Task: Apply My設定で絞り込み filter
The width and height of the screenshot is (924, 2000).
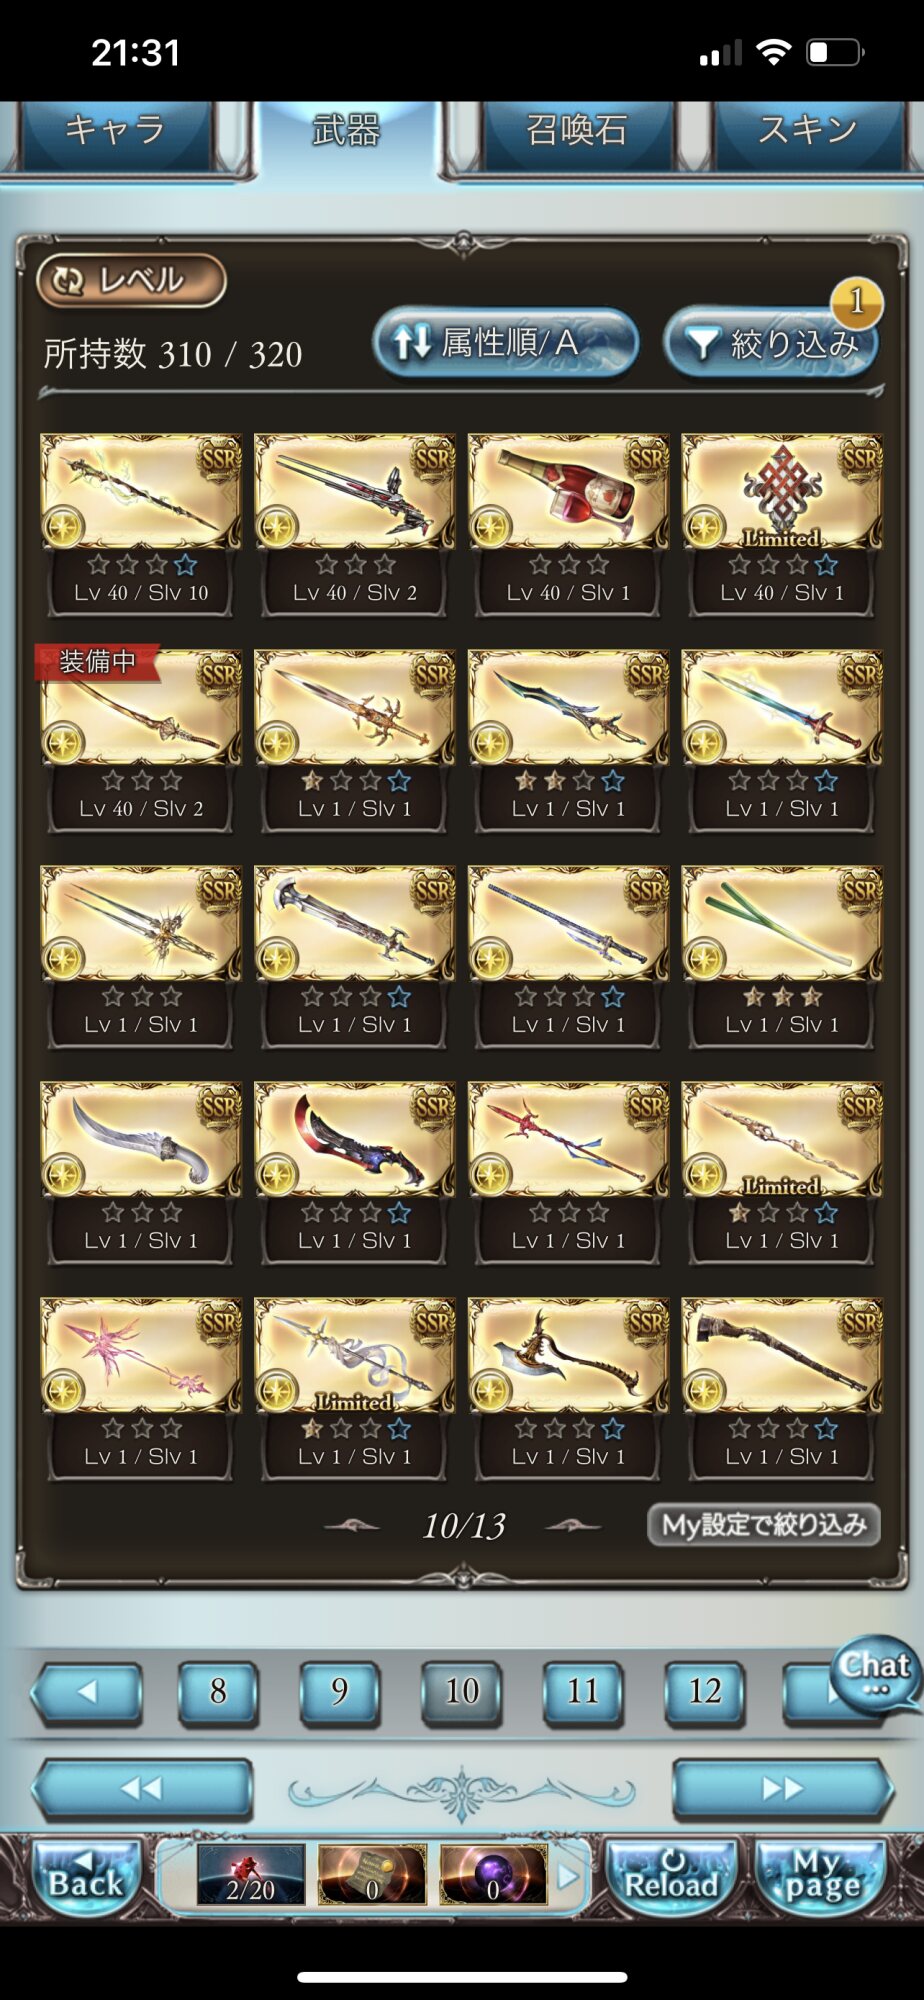Action: click(x=764, y=1525)
